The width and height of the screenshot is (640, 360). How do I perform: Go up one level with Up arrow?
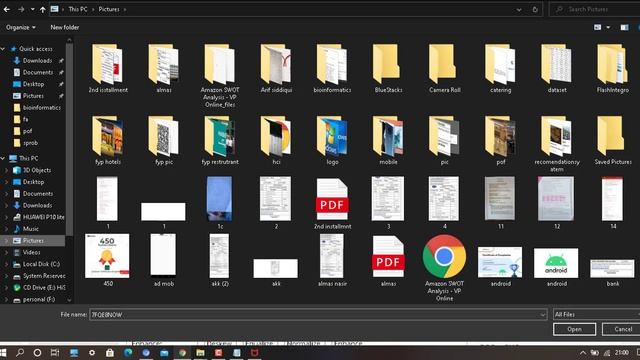click(42, 9)
